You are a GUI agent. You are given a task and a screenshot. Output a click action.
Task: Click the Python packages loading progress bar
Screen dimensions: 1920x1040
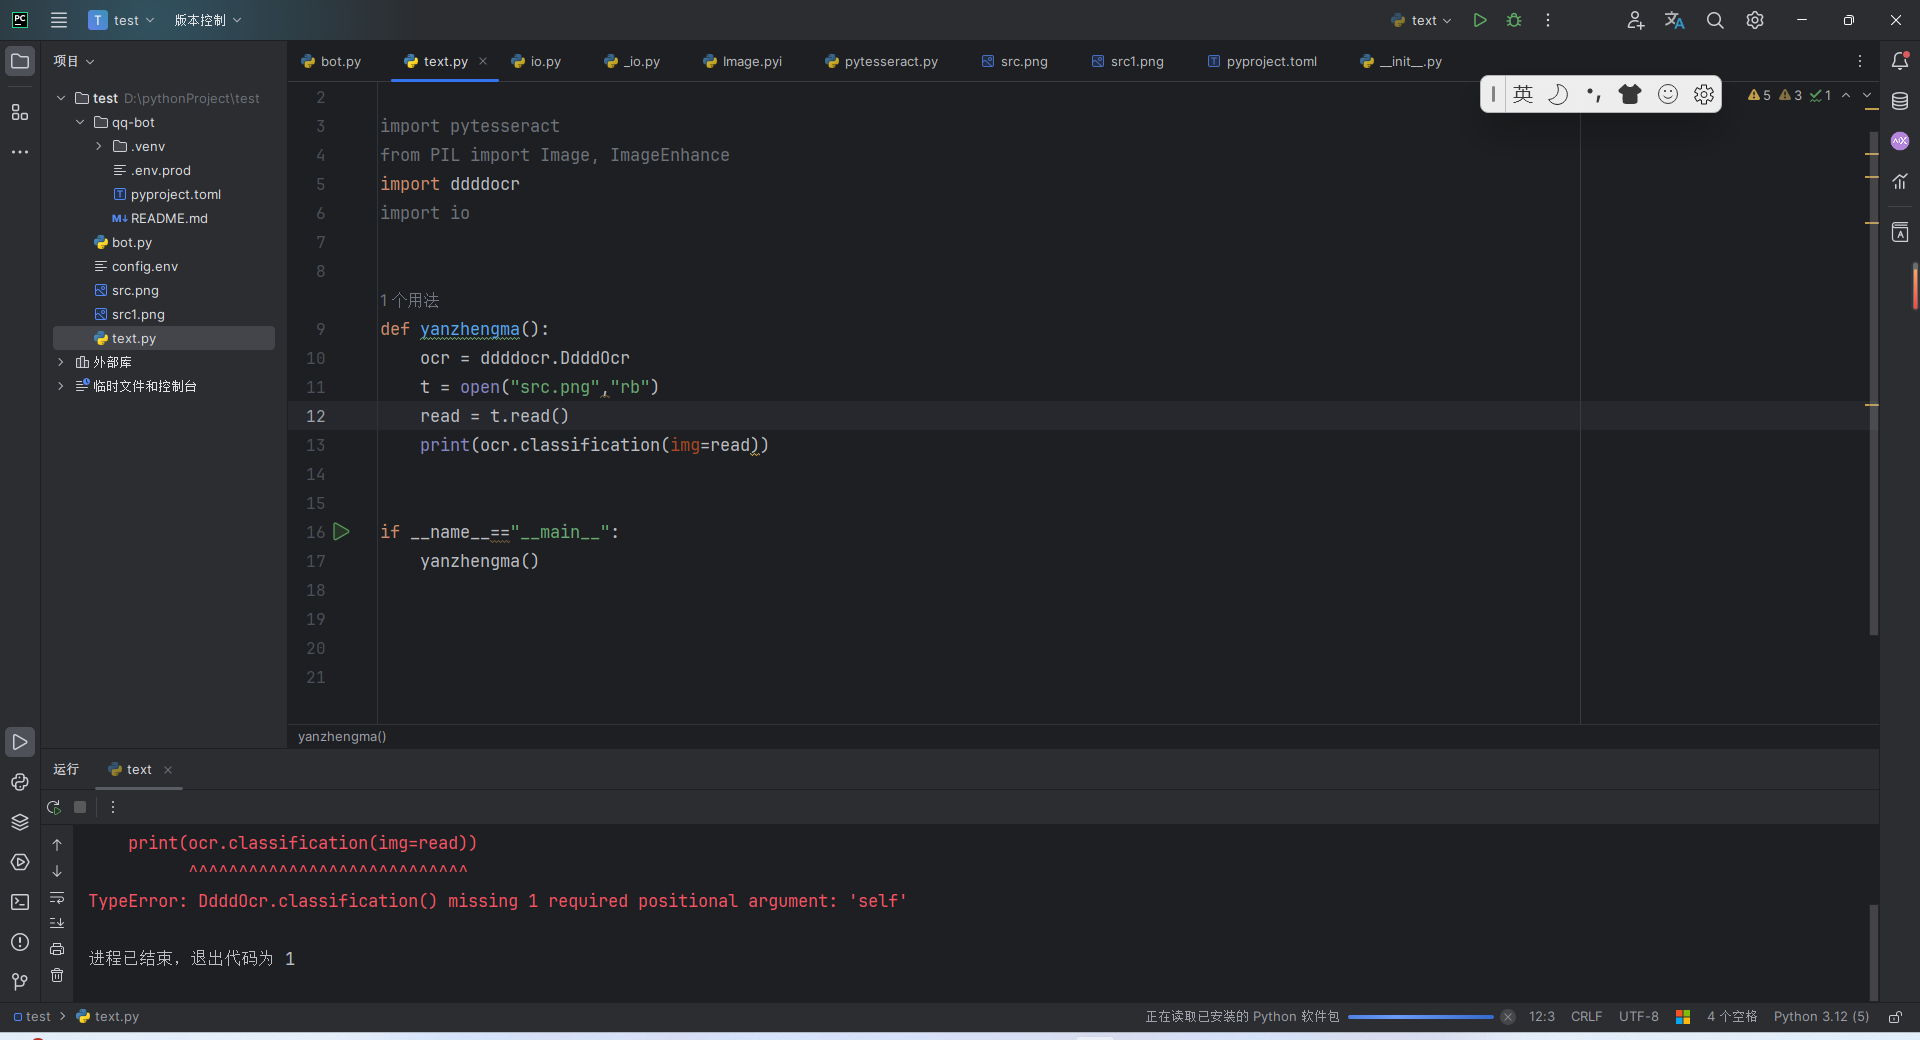pyautogui.click(x=1420, y=1017)
